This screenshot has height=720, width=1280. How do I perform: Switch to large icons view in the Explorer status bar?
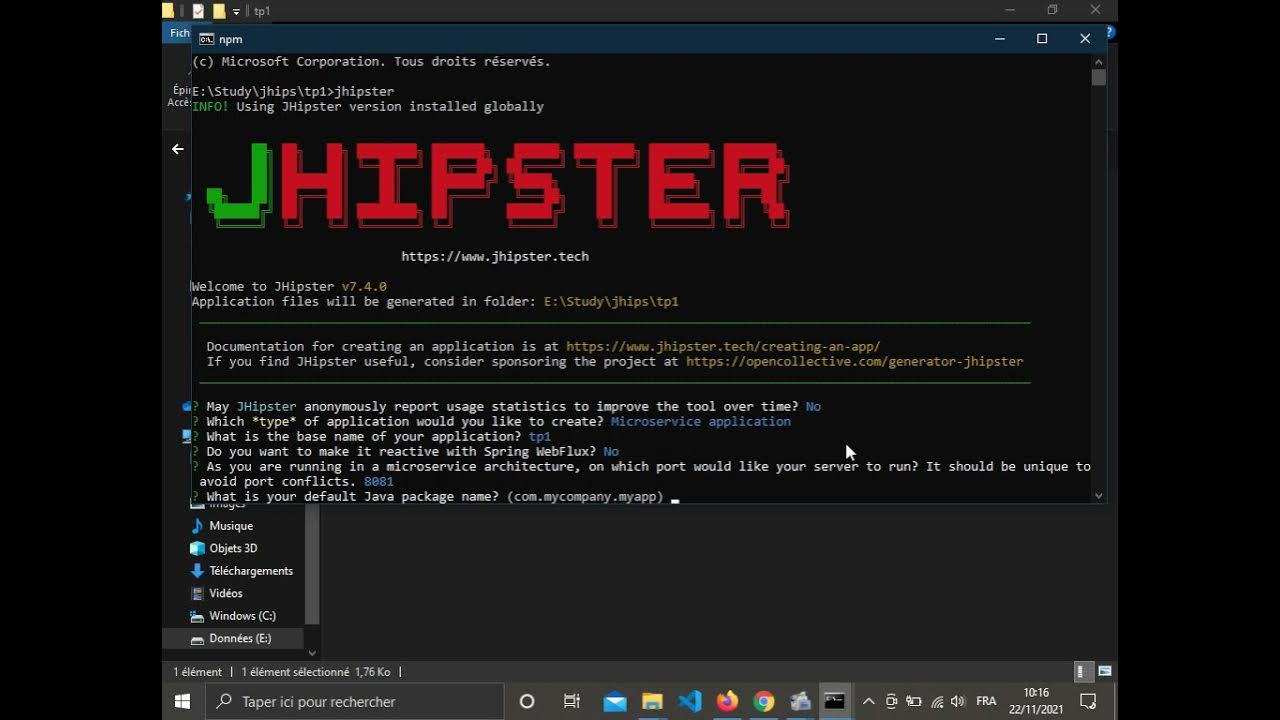pyautogui.click(x=1104, y=672)
